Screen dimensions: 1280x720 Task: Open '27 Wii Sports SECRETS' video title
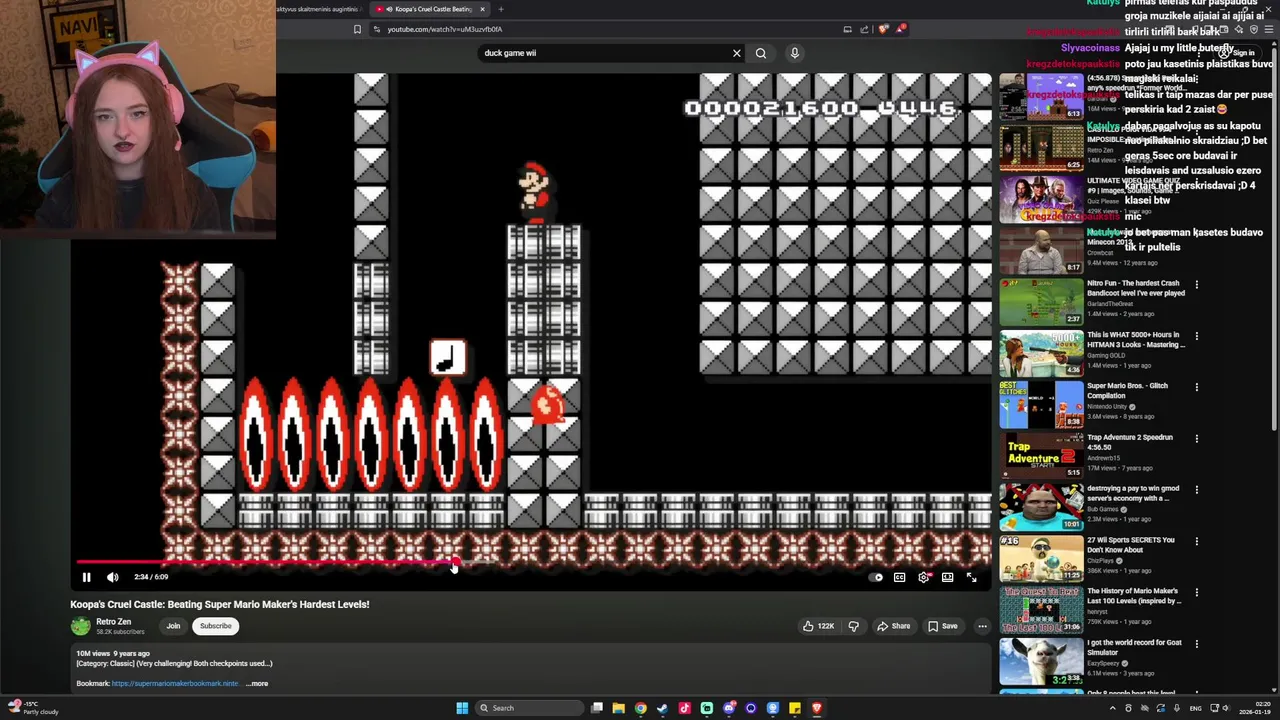coord(1131,545)
